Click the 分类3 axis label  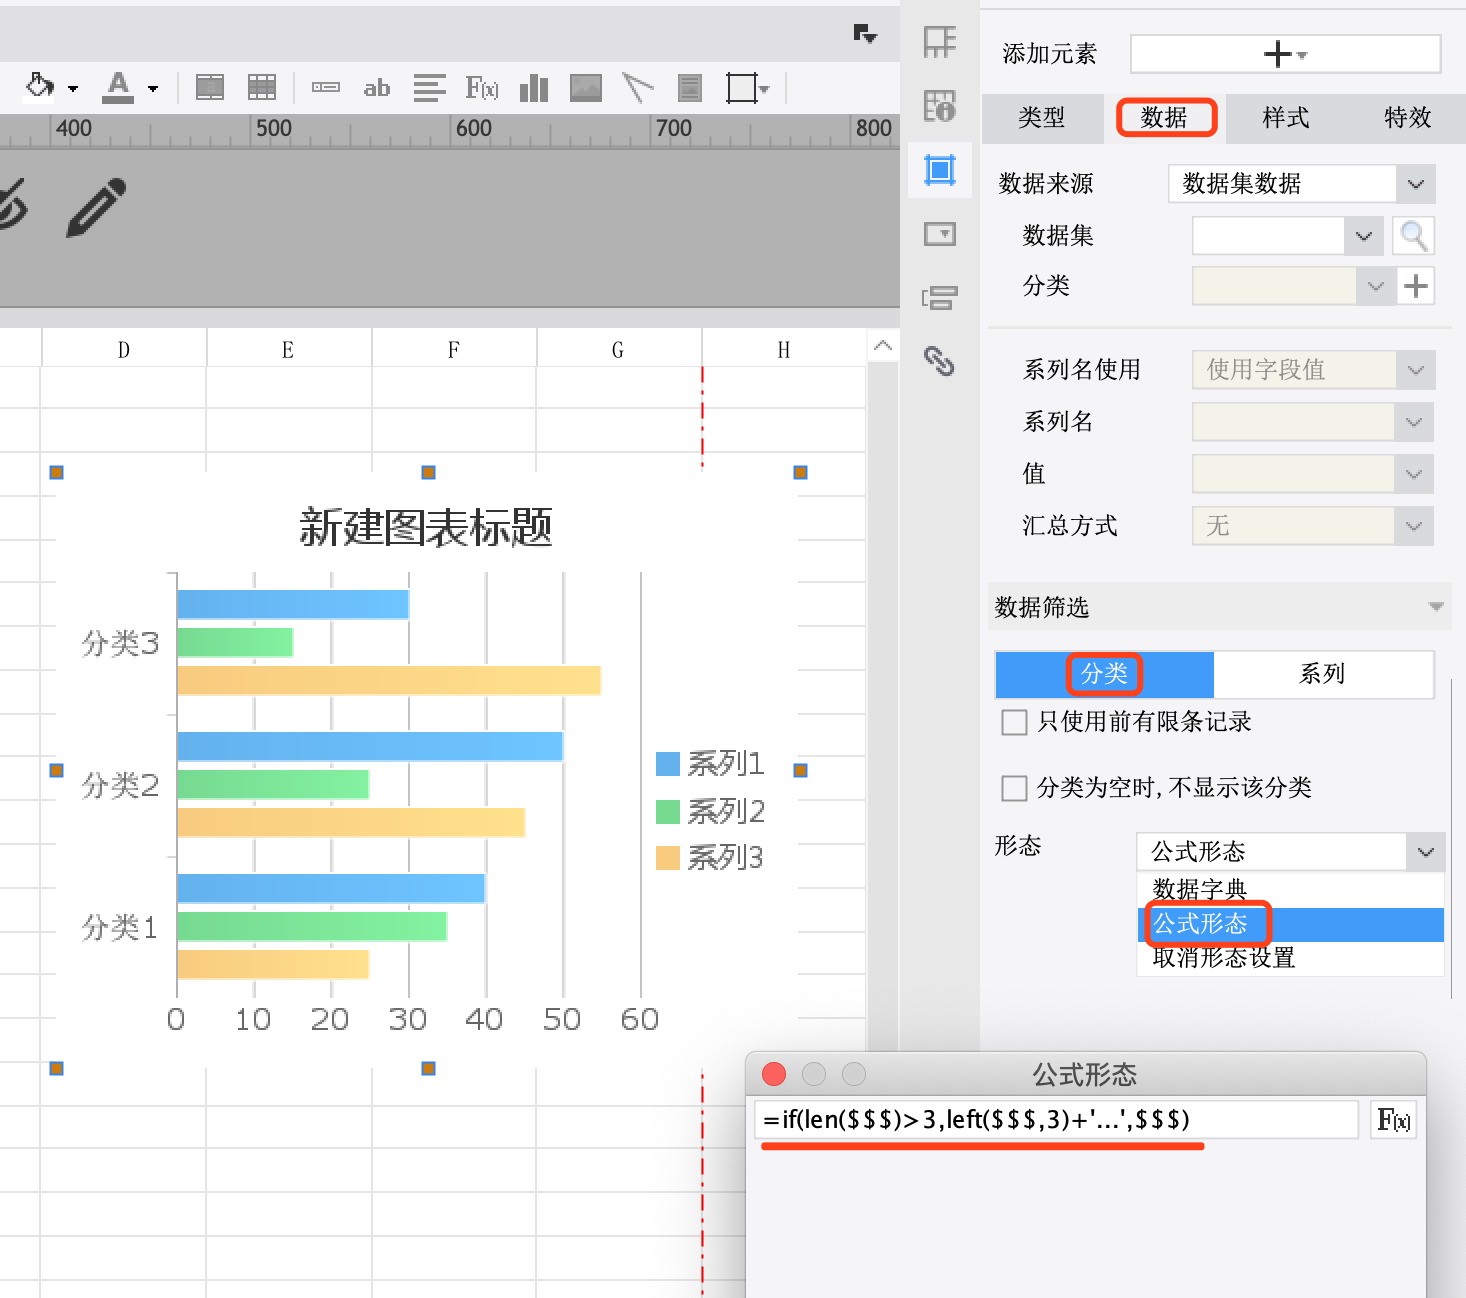pyautogui.click(x=121, y=643)
